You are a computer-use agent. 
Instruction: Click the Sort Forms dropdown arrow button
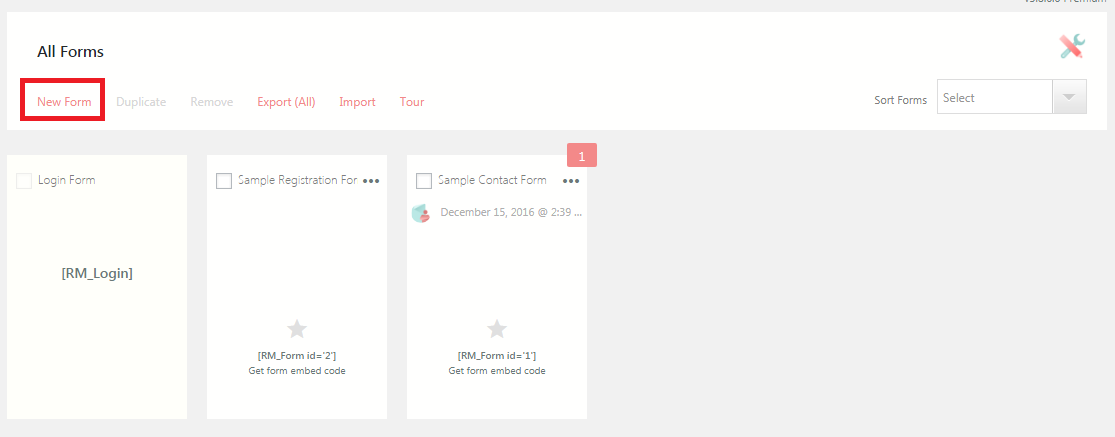click(1069, 97)
